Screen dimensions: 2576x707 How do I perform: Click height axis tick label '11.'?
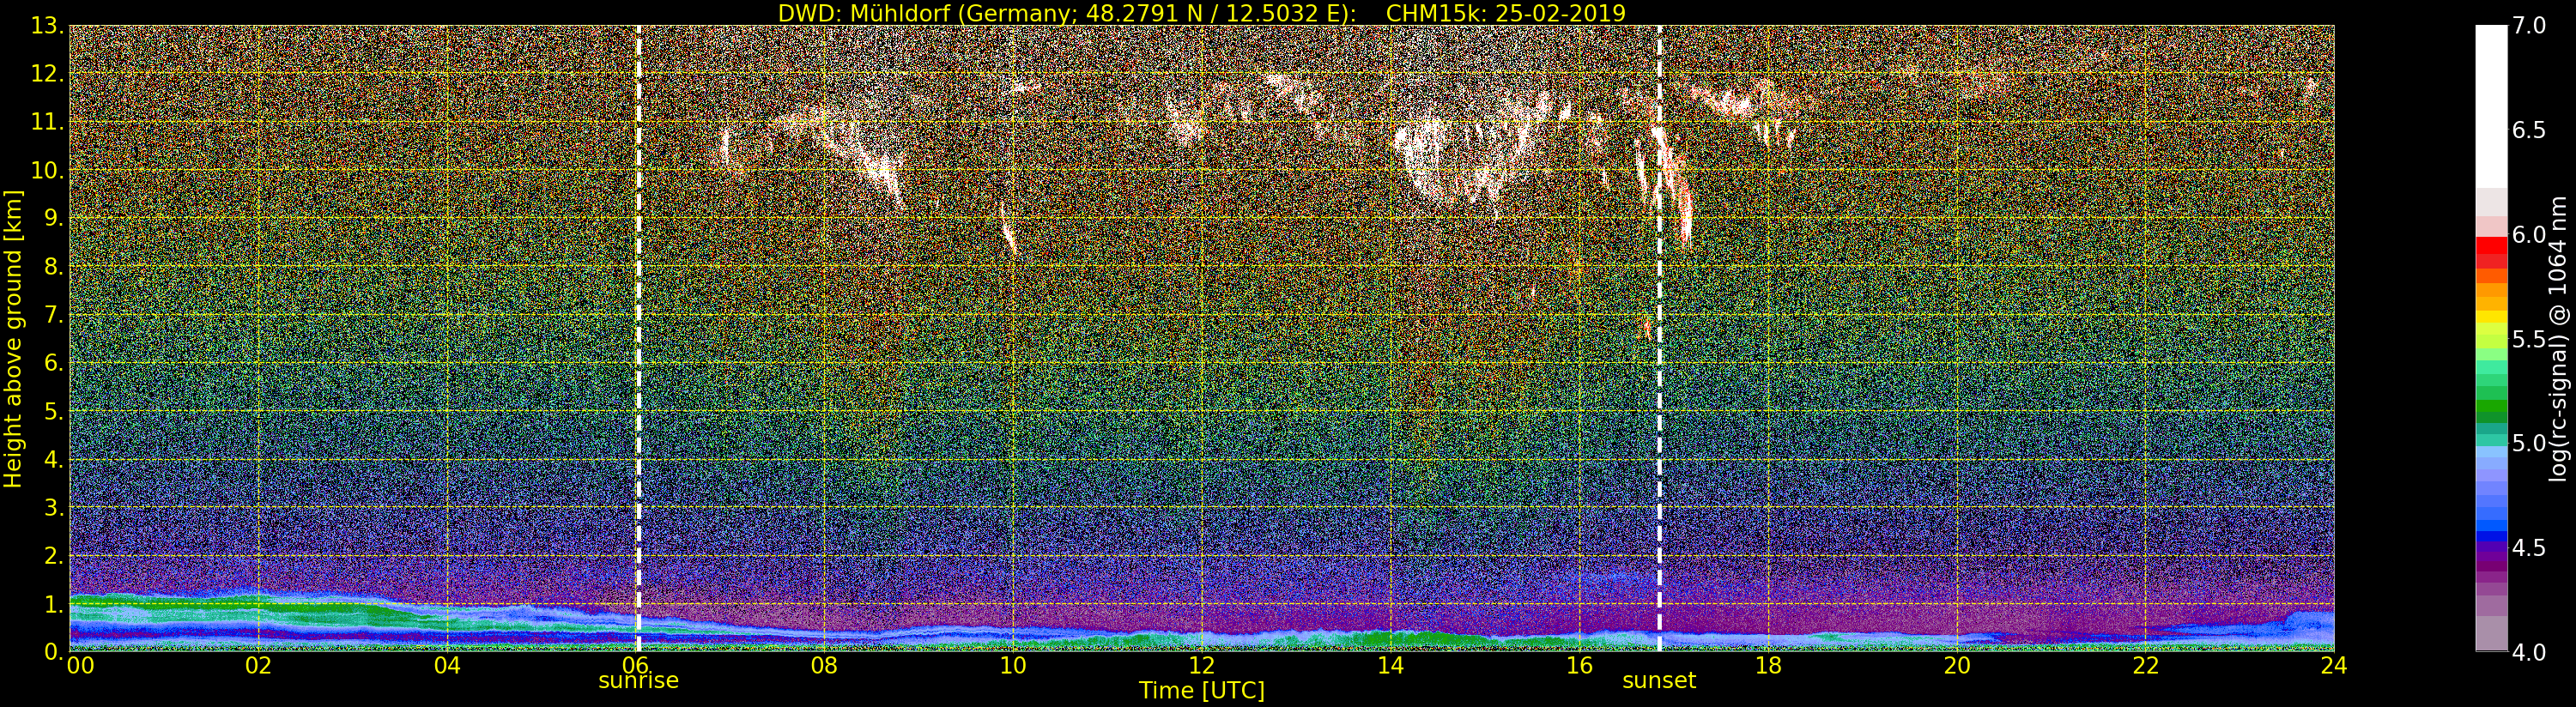[47, 122]
